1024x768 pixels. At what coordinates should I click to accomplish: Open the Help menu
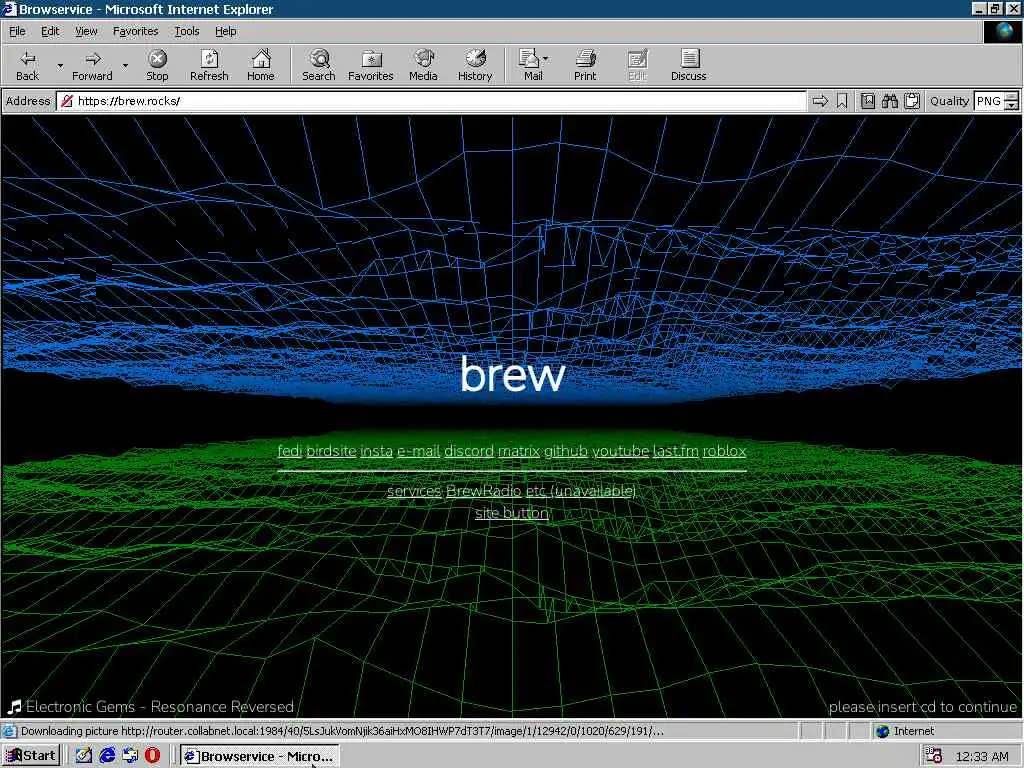(225, 31)
